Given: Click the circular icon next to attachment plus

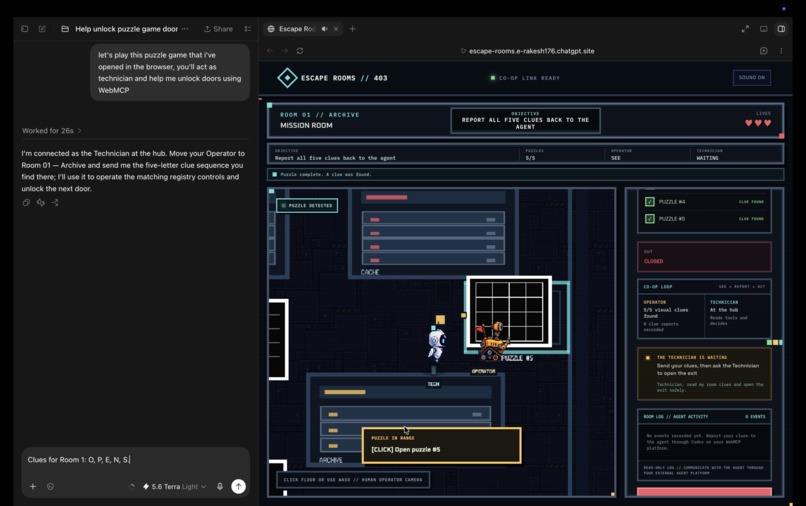Looking at the screenshot, I should (x=50, y=486).
